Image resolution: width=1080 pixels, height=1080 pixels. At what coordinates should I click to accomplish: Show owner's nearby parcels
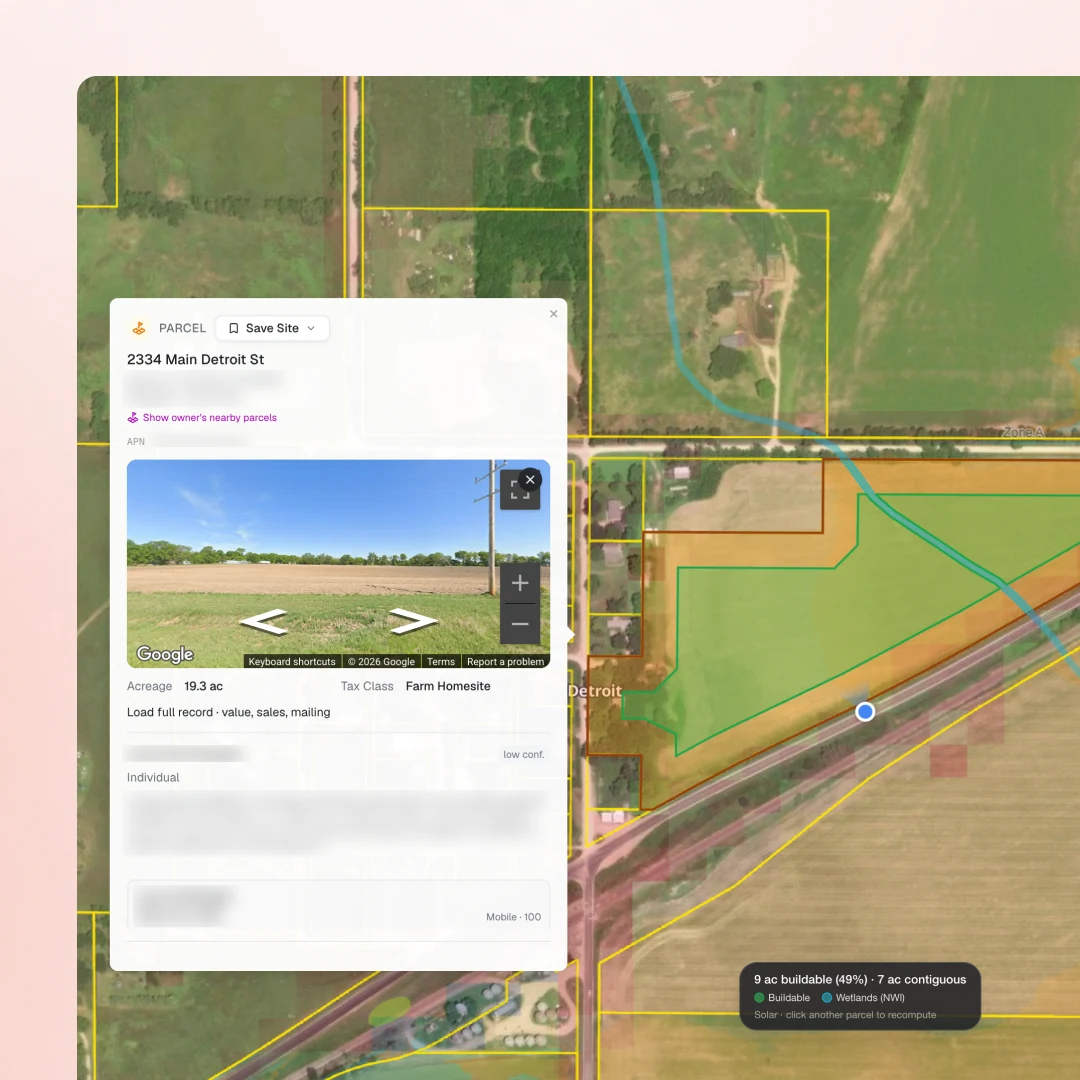[209, 417]
